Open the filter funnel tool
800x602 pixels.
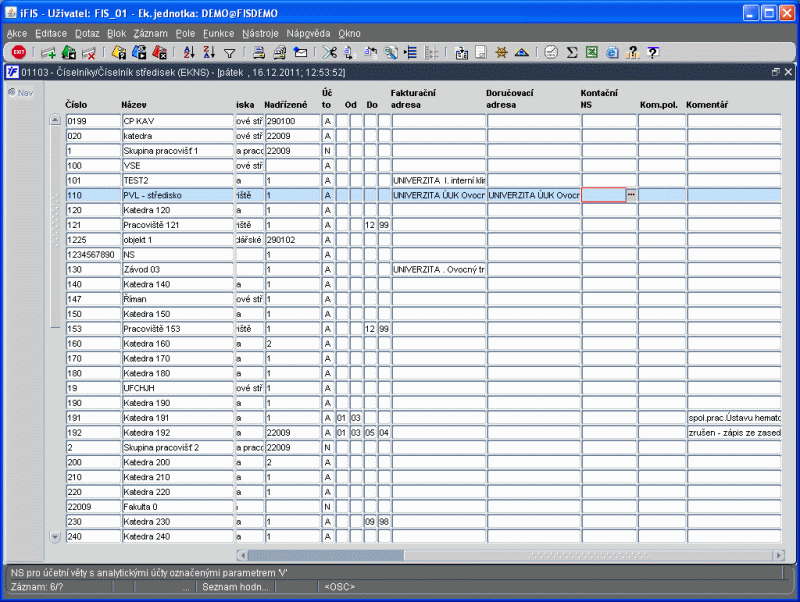tap(230, 53)
